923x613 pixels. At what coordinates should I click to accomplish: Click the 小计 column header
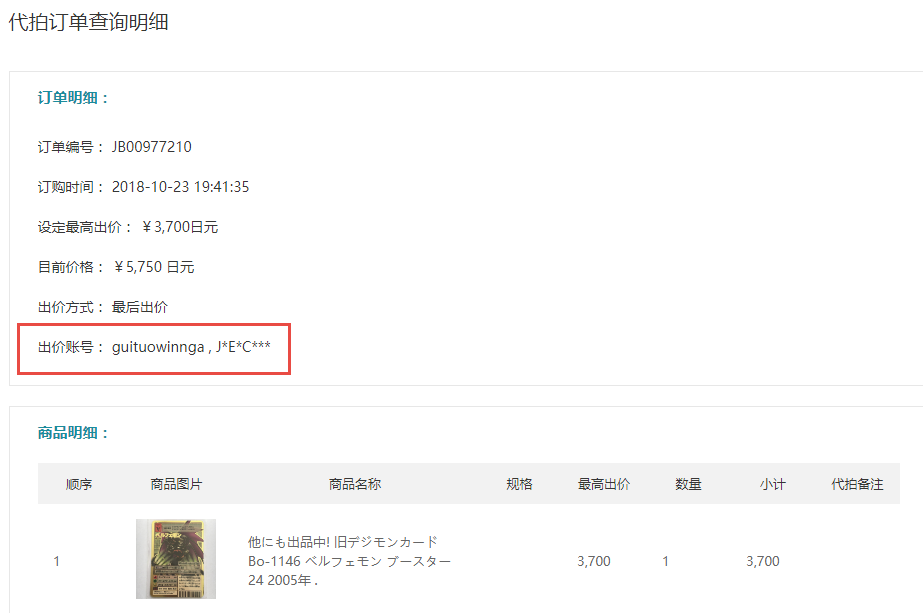point(772,484)
